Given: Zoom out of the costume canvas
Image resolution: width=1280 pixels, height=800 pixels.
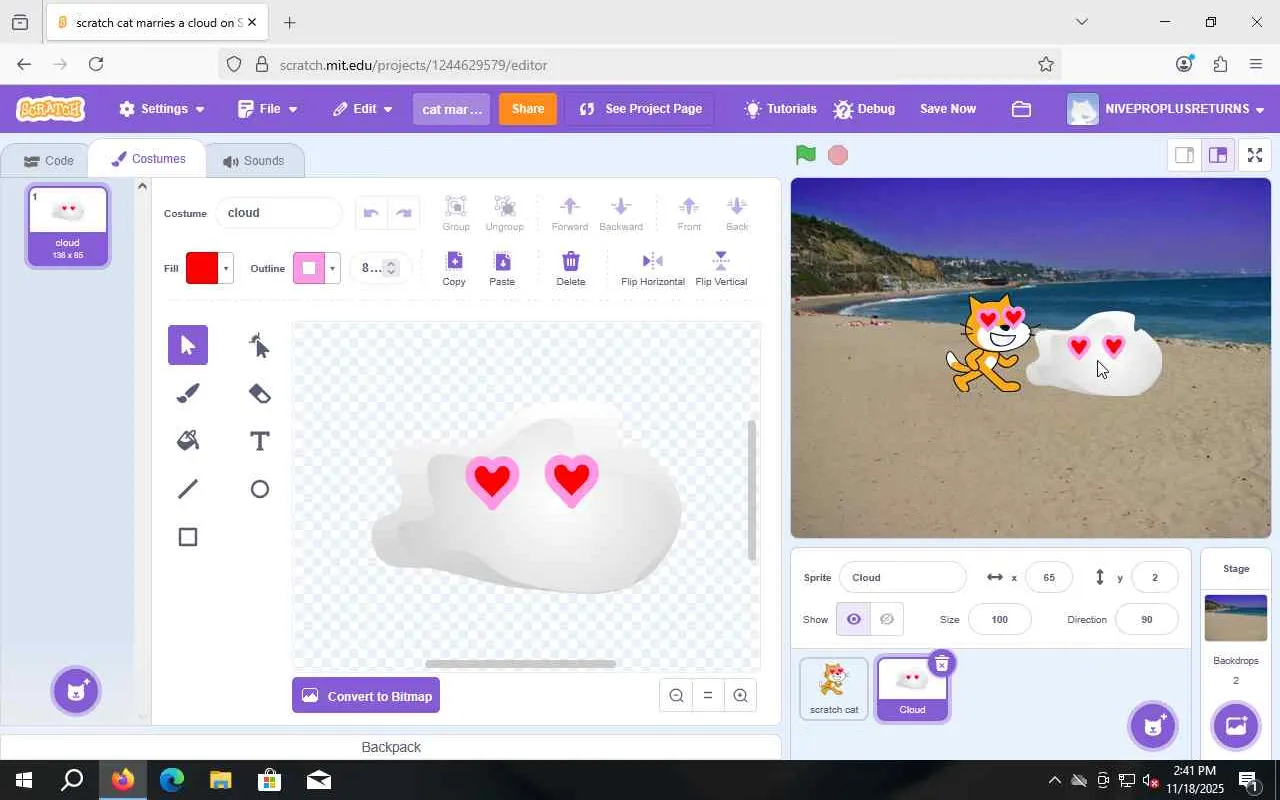Looking at the screenshot, I should point(677,696).
